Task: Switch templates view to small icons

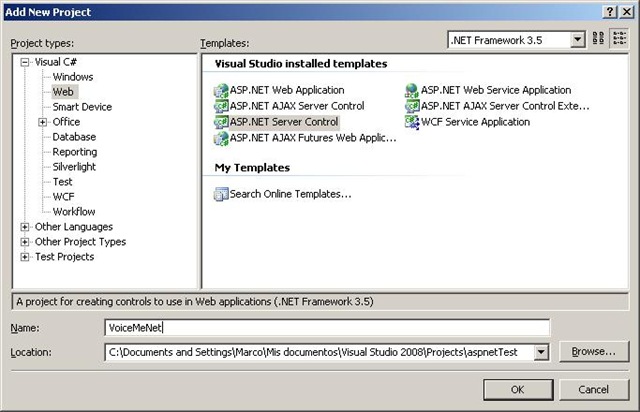Action: (x=619, y=39)
